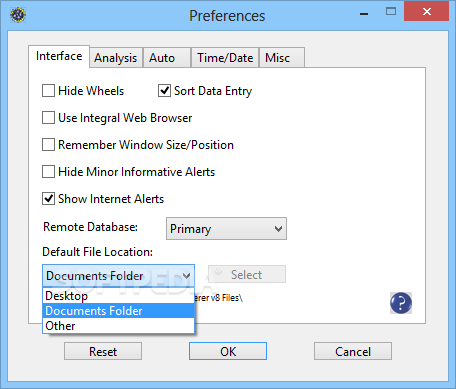Maximize the Preferences window
This screenshot has height=389, width=456.
(391, 12)
